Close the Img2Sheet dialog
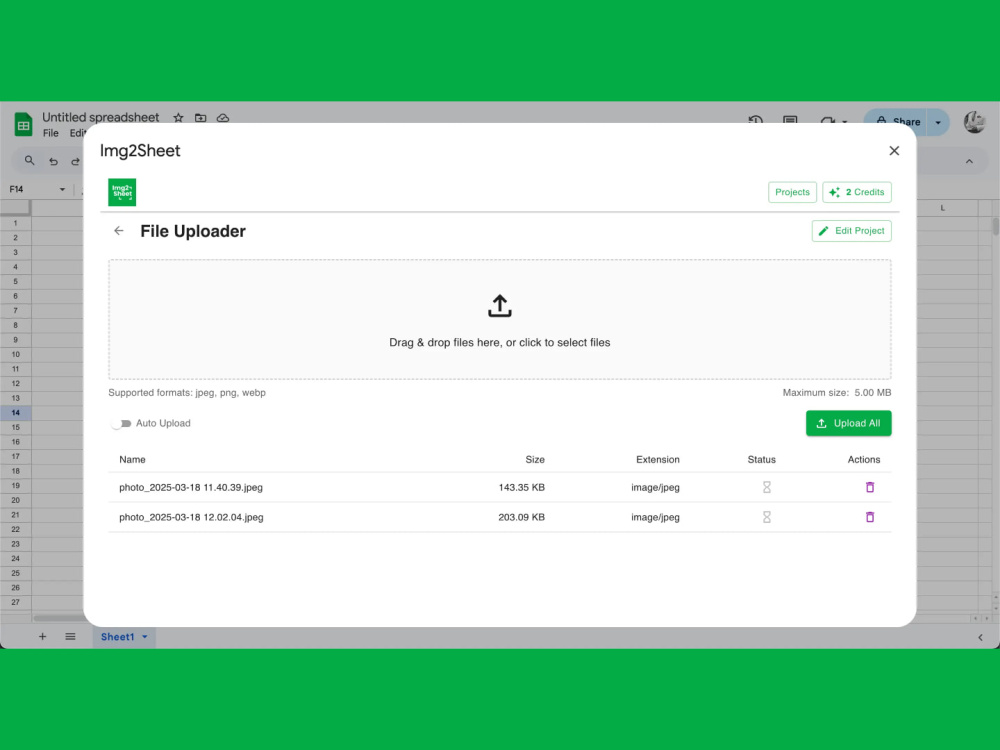This screenshot has width=1000, height=750. click(894, 151)
